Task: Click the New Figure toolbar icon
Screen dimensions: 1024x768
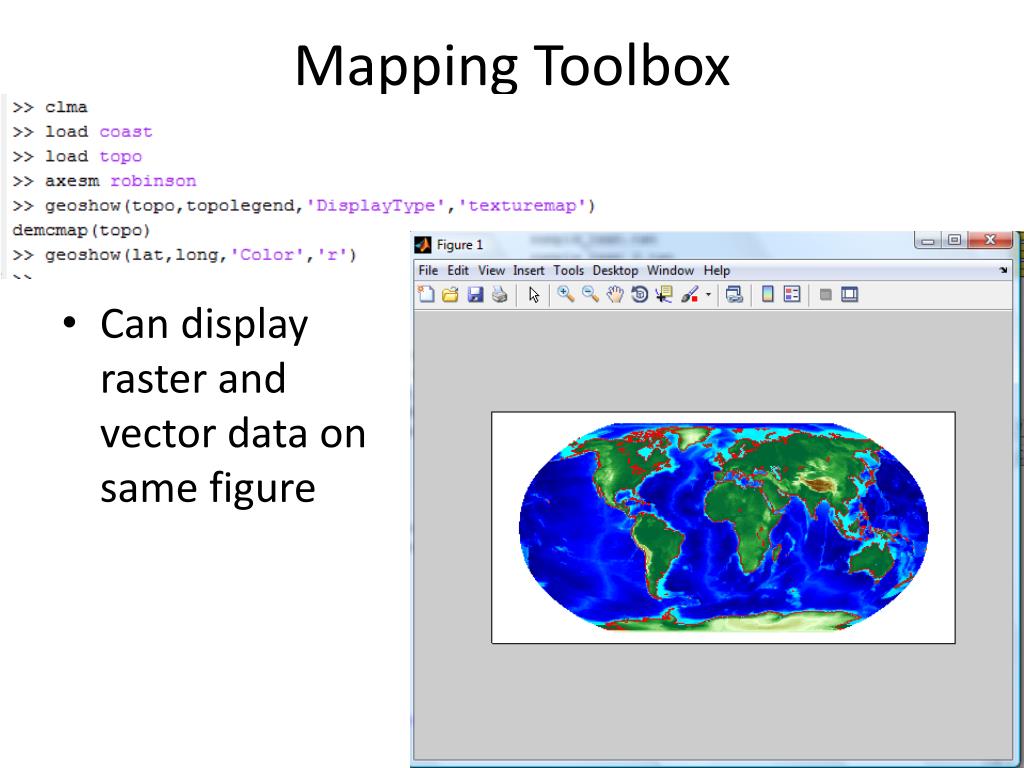Action: pos(426,295)
